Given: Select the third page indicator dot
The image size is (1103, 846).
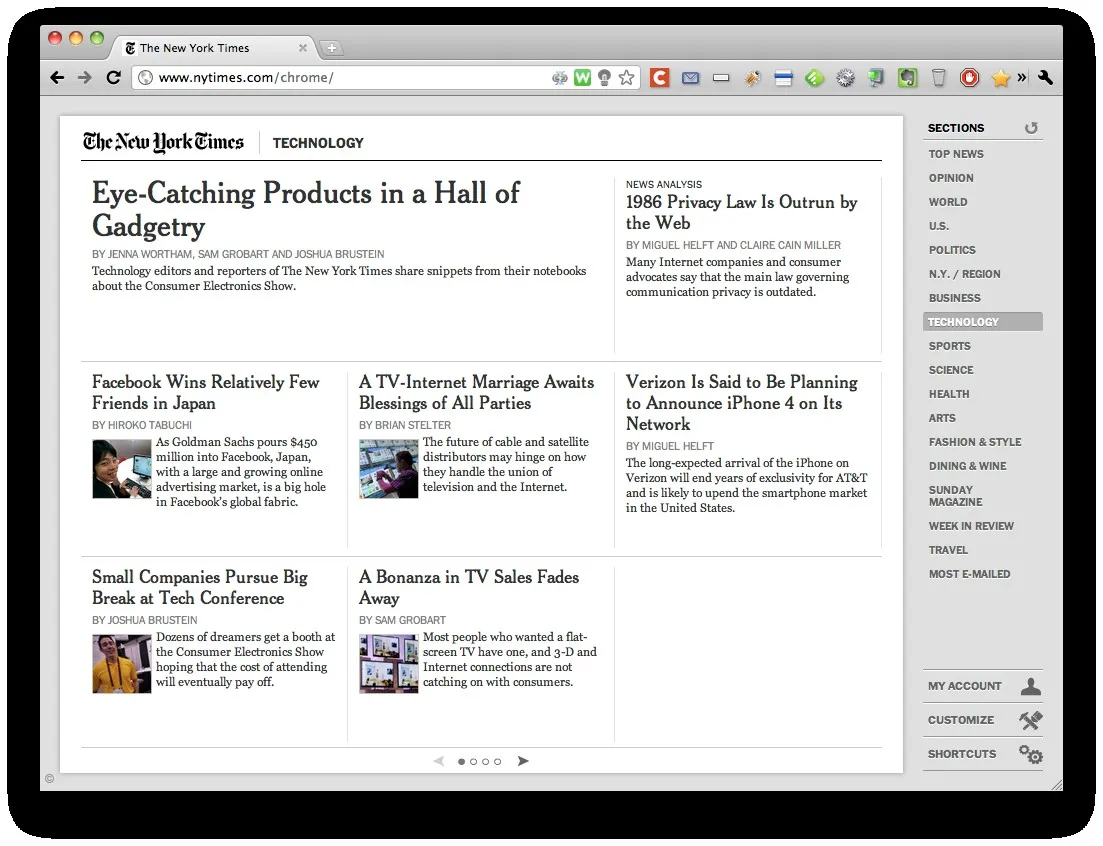Looking at the screenshot, I should pos(485,762).
